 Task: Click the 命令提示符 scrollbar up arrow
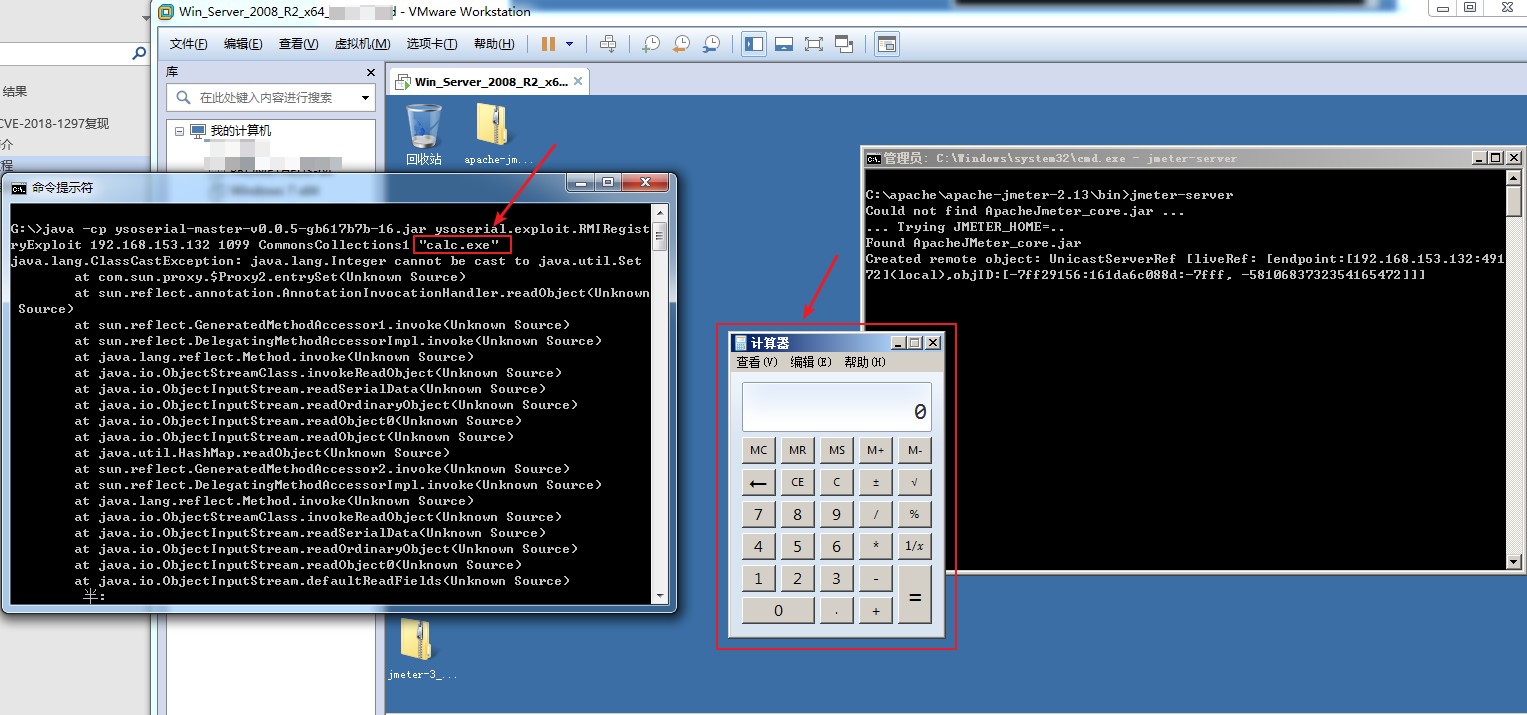660,212
